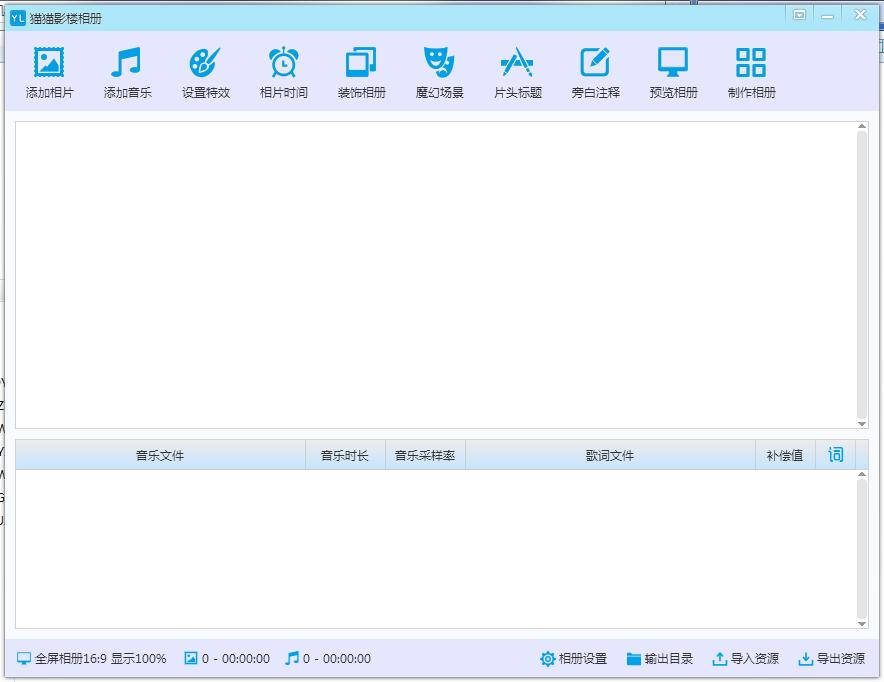Viewport: 884px width, 682px height.
Task: Click the 歌词文件 column header
Action: [x=609, y=455]
